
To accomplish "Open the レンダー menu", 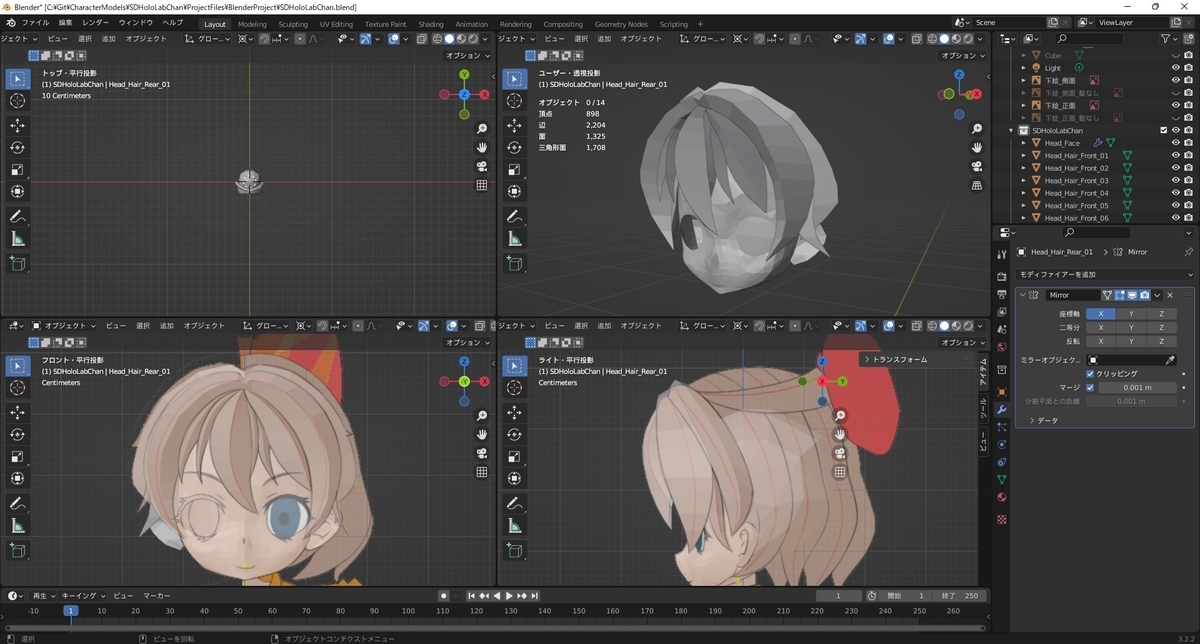I will [x=96, y=23].
